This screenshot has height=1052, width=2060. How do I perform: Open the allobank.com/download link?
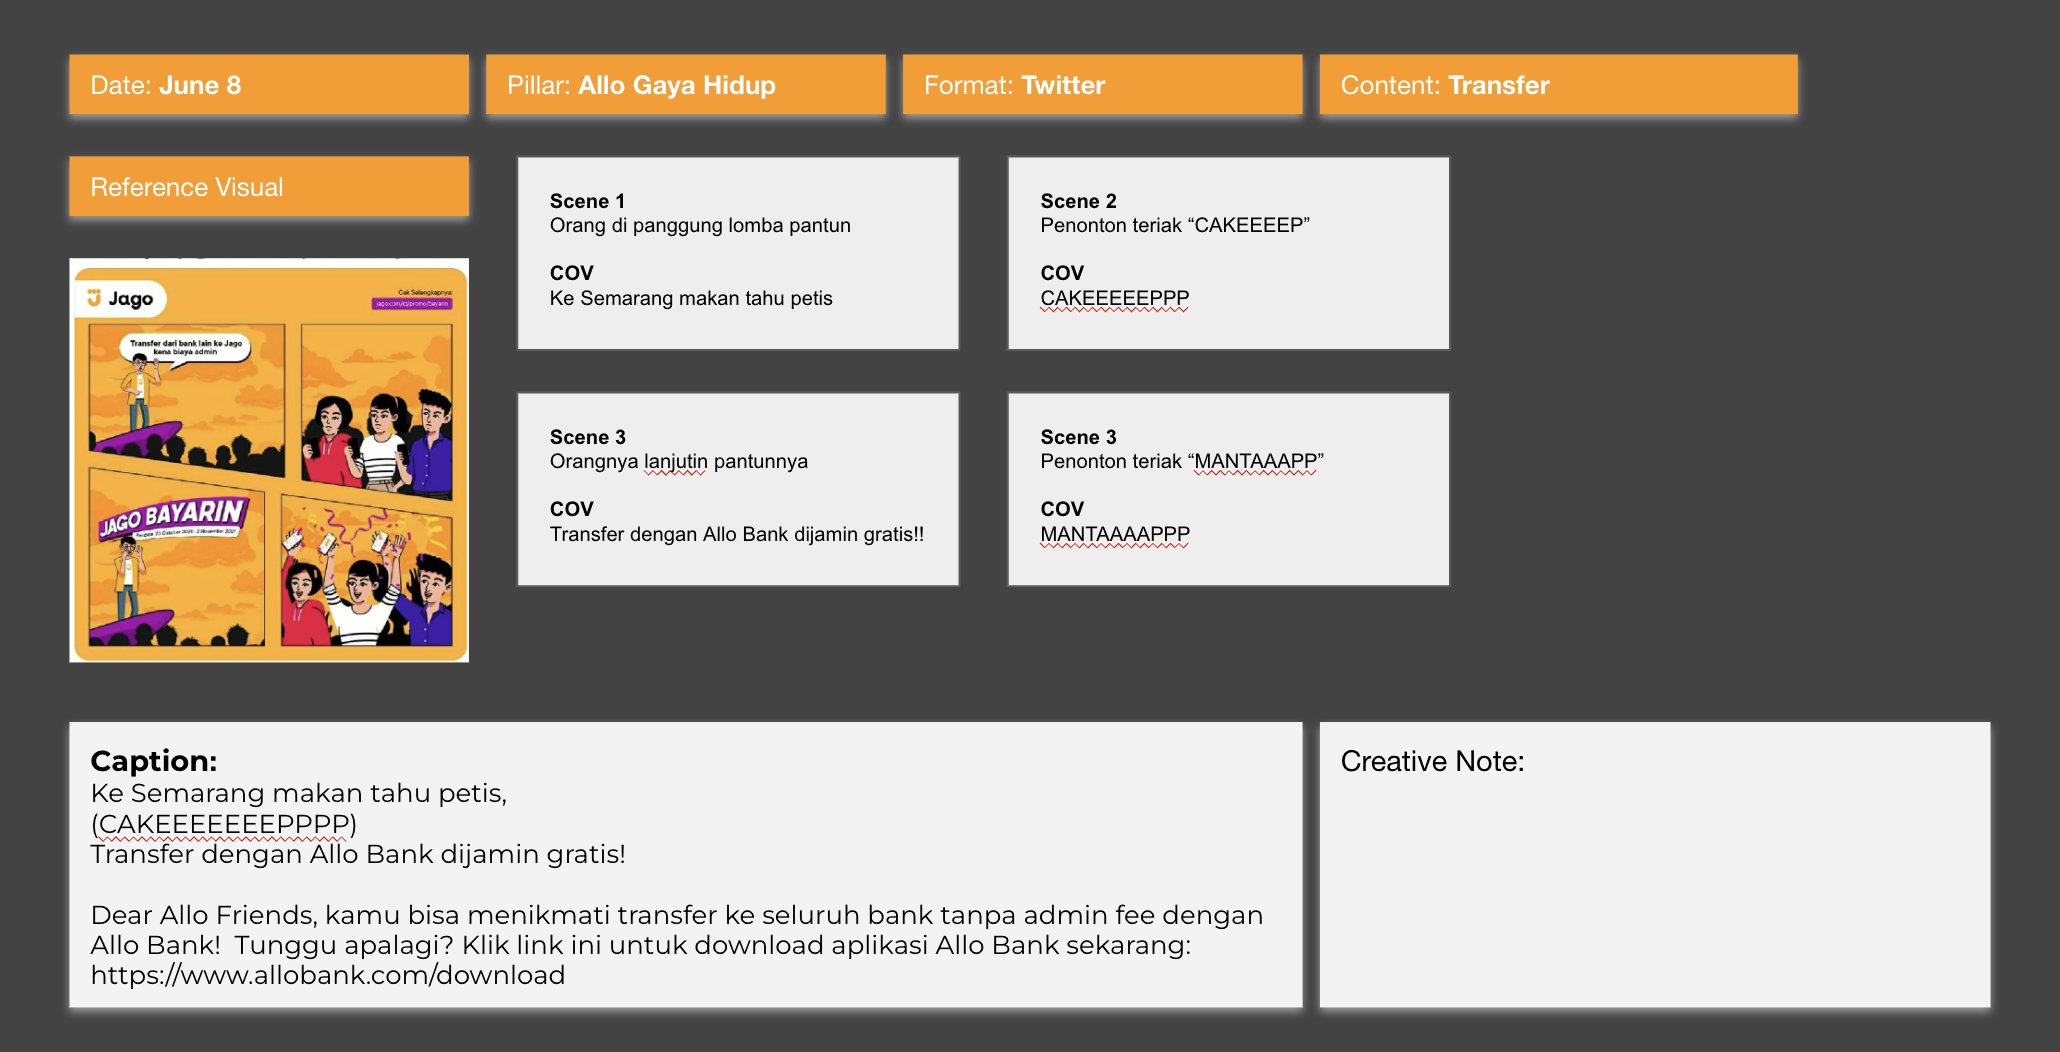328,975
